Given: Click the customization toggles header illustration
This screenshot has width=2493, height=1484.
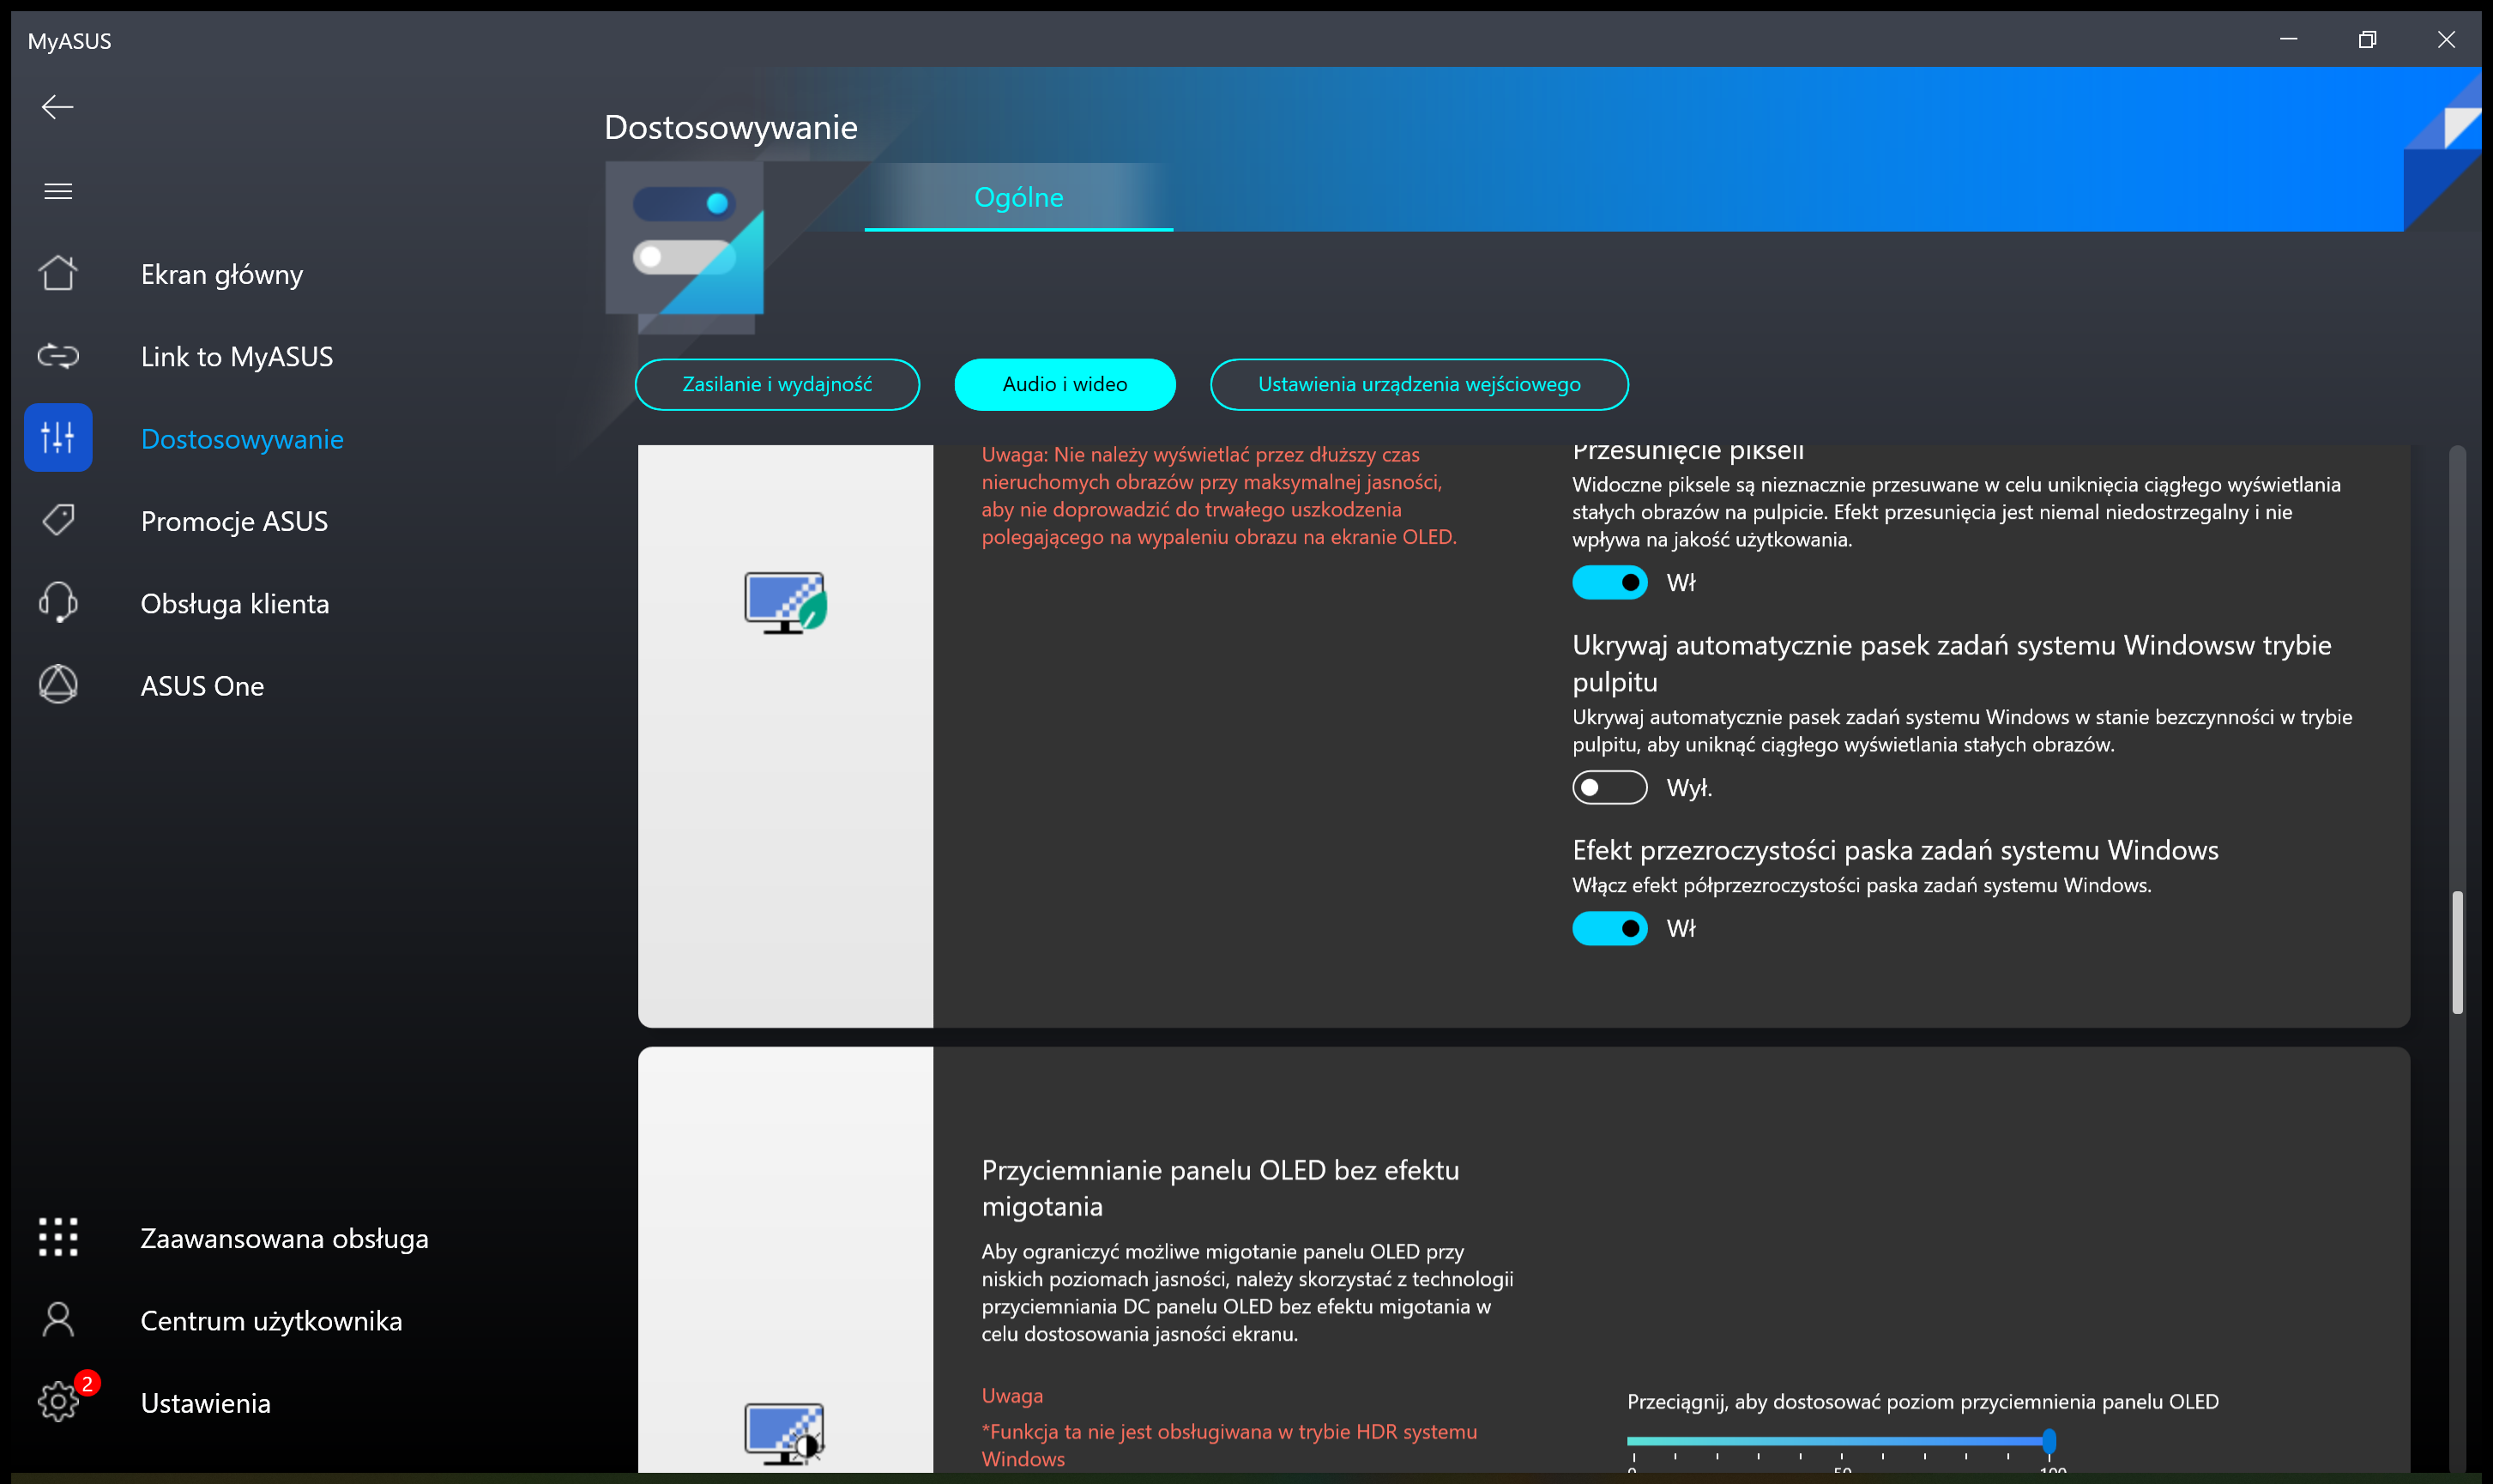Looking at the screenshot, I should point(684,238).
